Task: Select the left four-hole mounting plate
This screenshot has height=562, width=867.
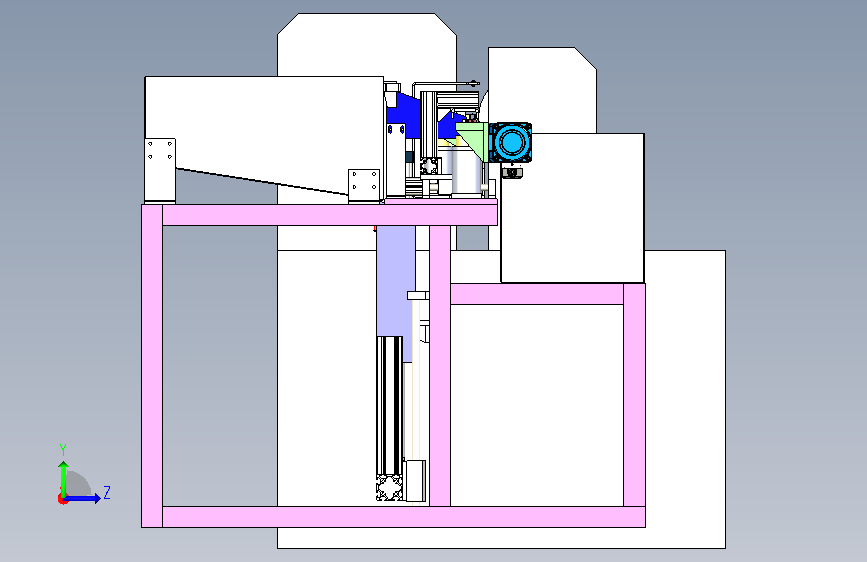Action: (x=160, y=170)
